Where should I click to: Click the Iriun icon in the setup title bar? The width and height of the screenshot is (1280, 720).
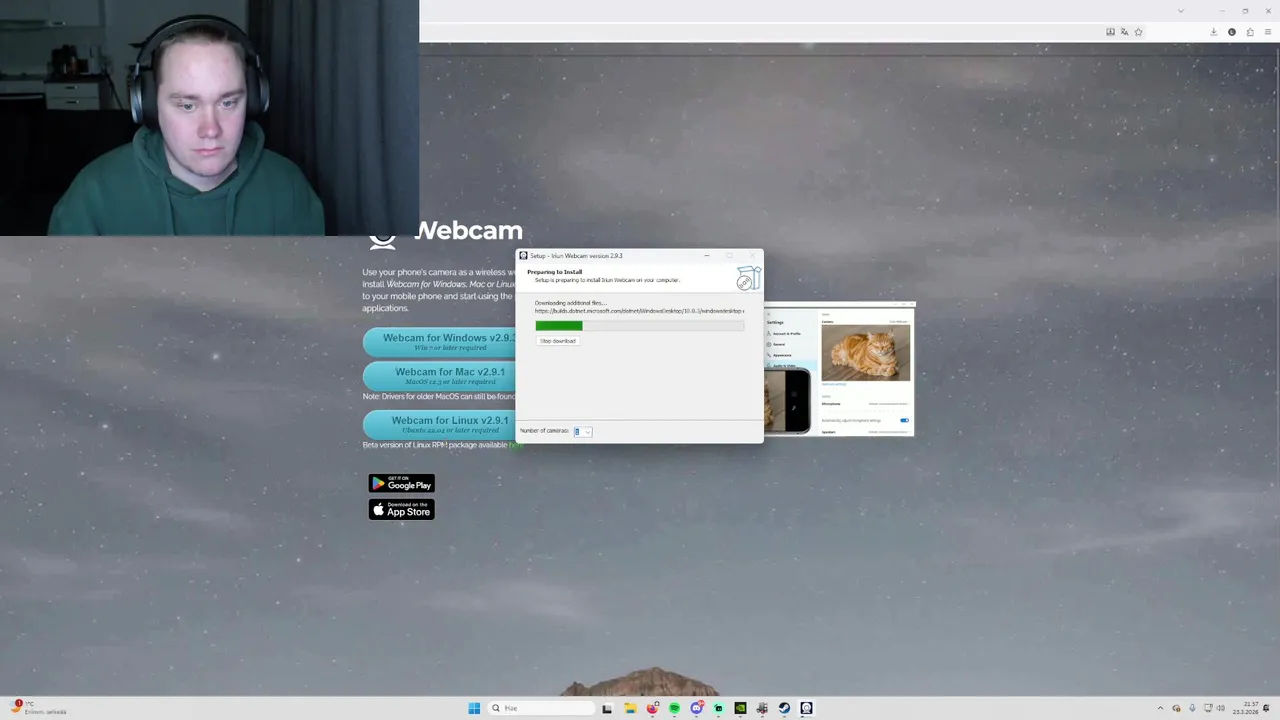click(523, 256)
